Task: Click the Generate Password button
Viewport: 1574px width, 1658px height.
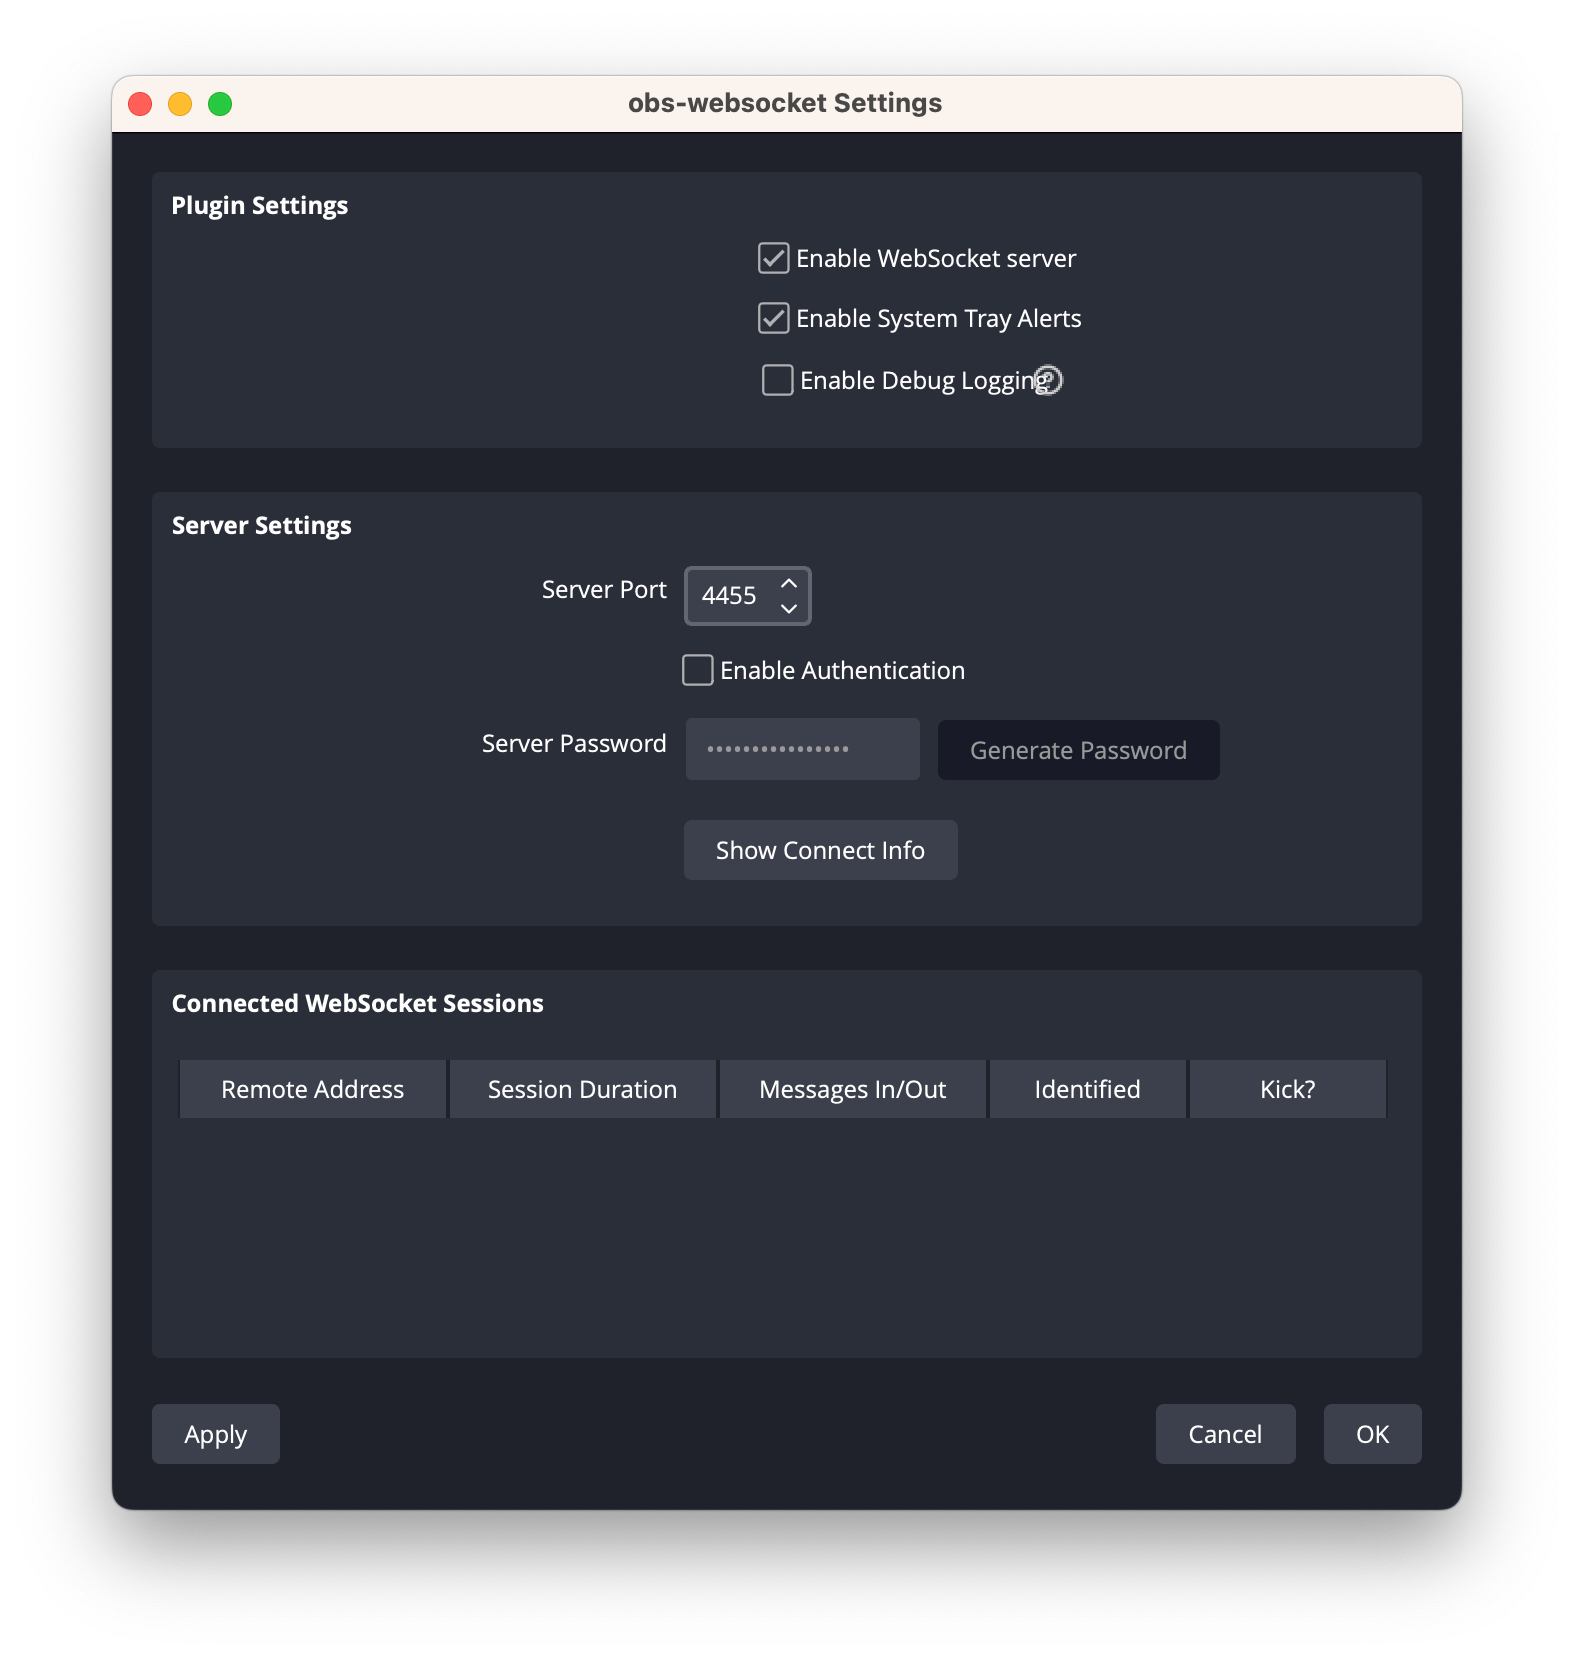Action: 1078,750
